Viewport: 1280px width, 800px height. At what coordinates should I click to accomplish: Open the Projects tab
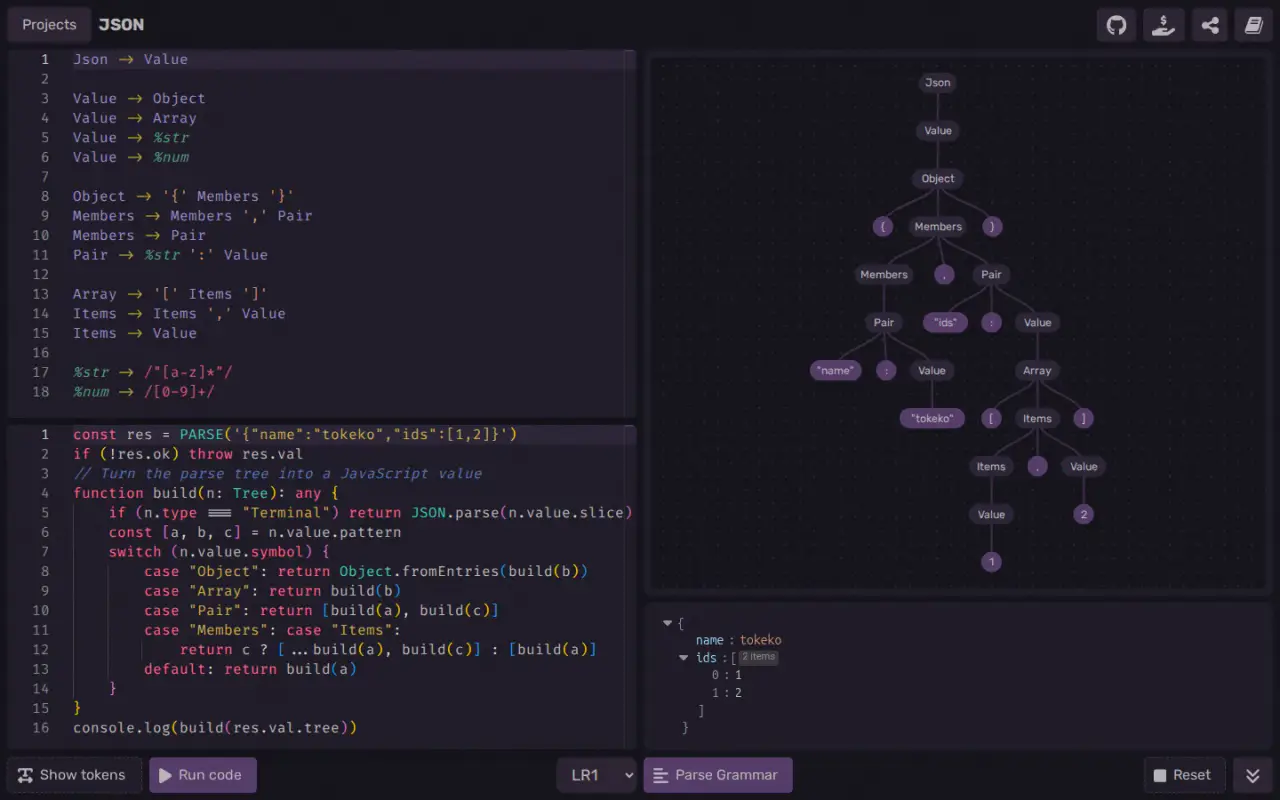[49, 24]
